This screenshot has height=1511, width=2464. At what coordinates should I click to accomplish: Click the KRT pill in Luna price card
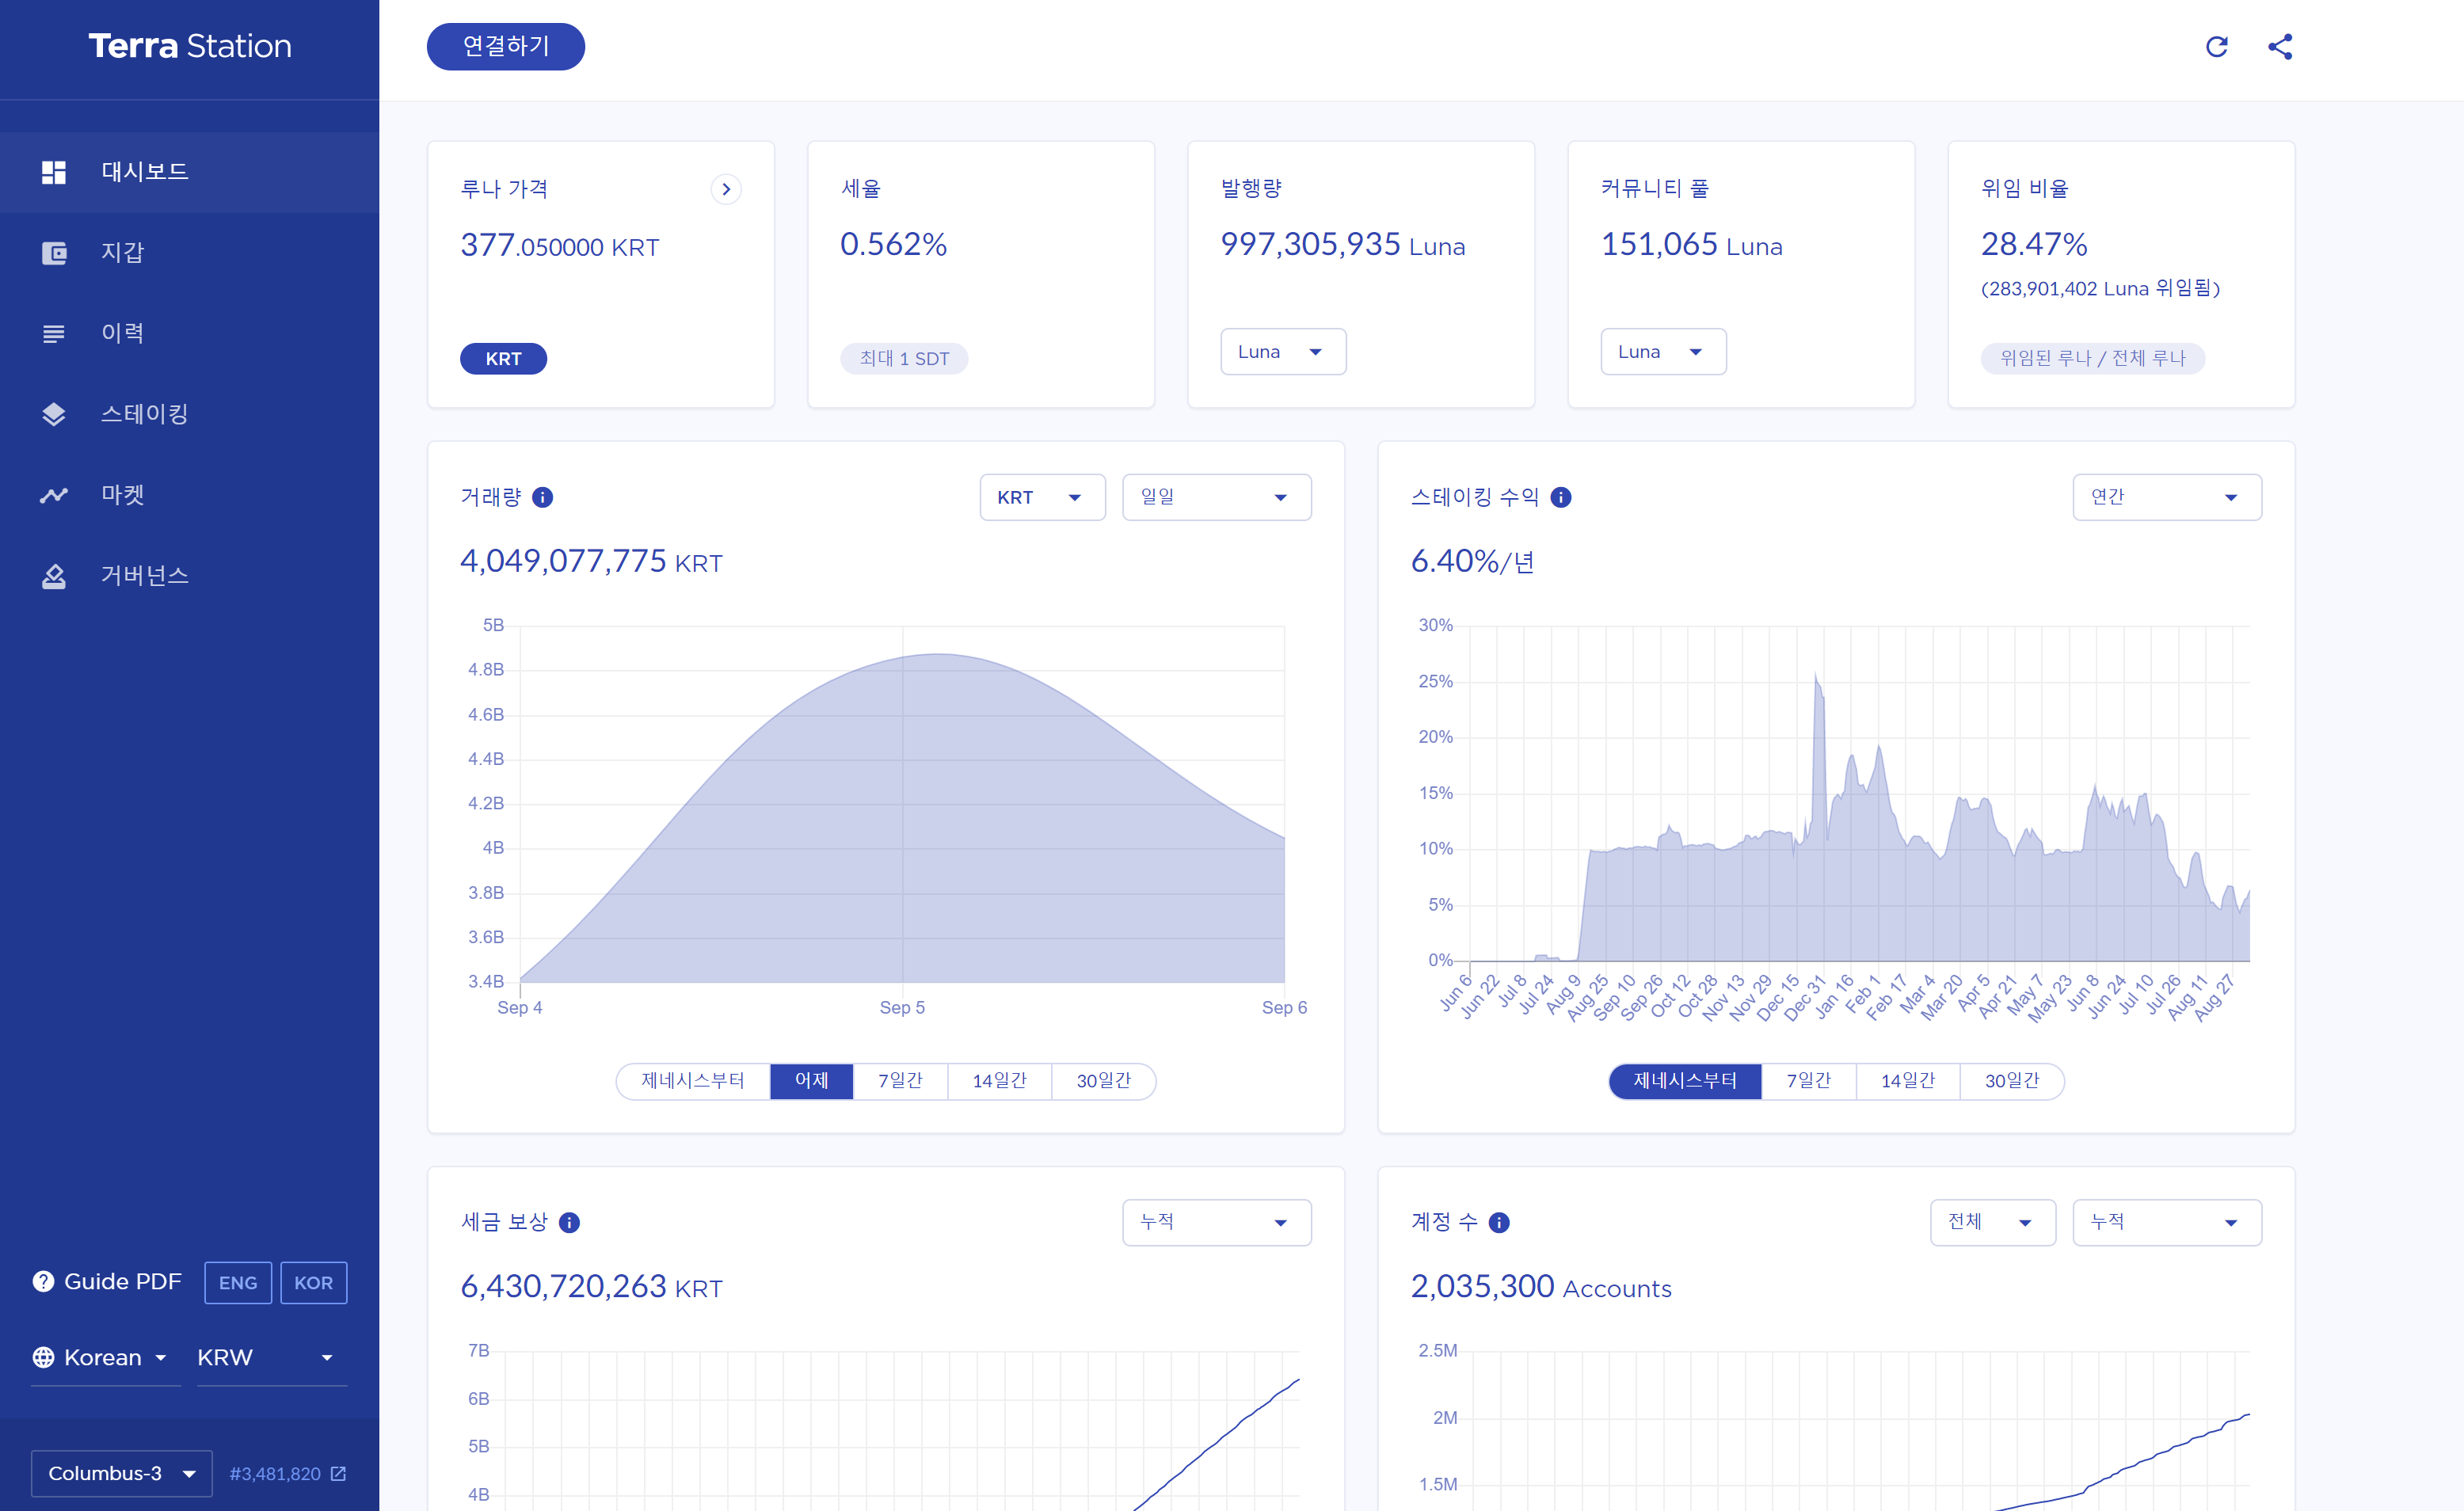click(x=503, y=359)
